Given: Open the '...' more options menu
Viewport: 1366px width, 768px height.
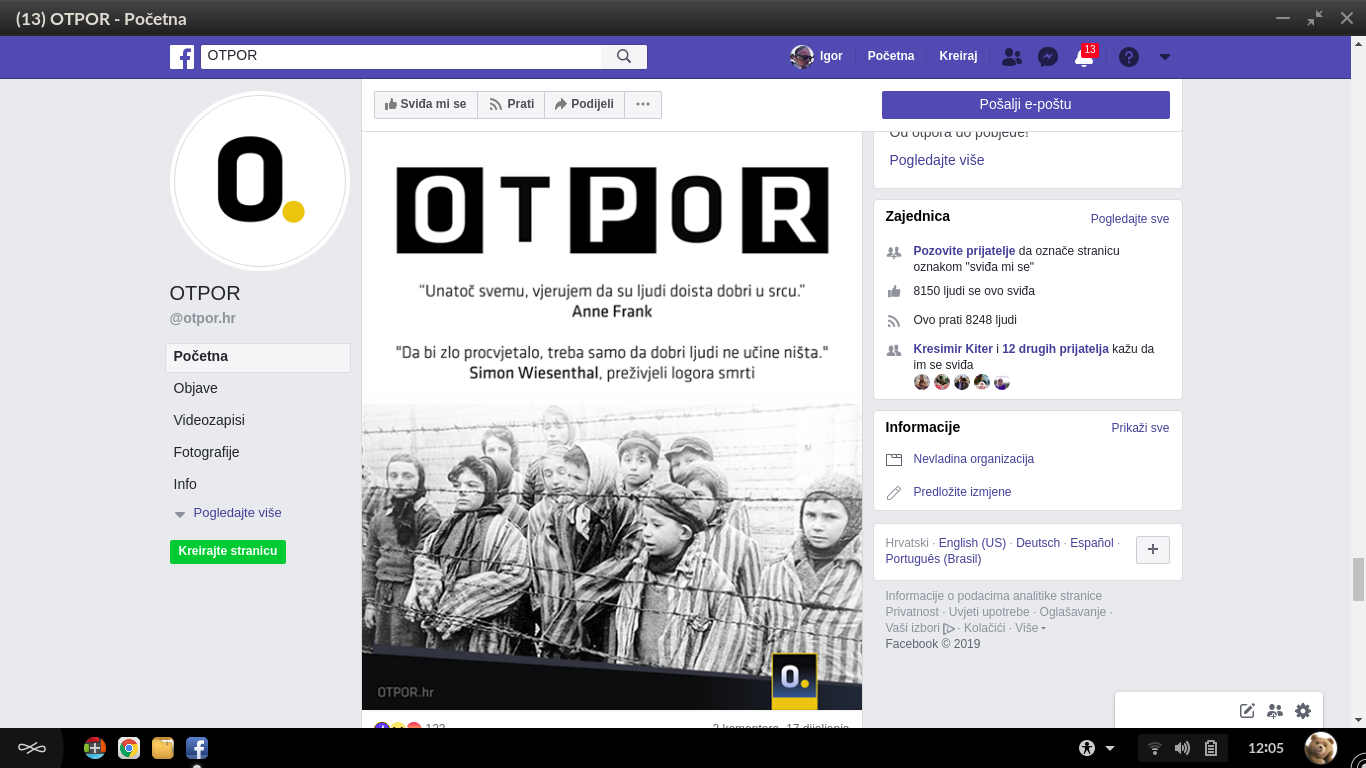Looking at the screenshot, I should point(643,104).
